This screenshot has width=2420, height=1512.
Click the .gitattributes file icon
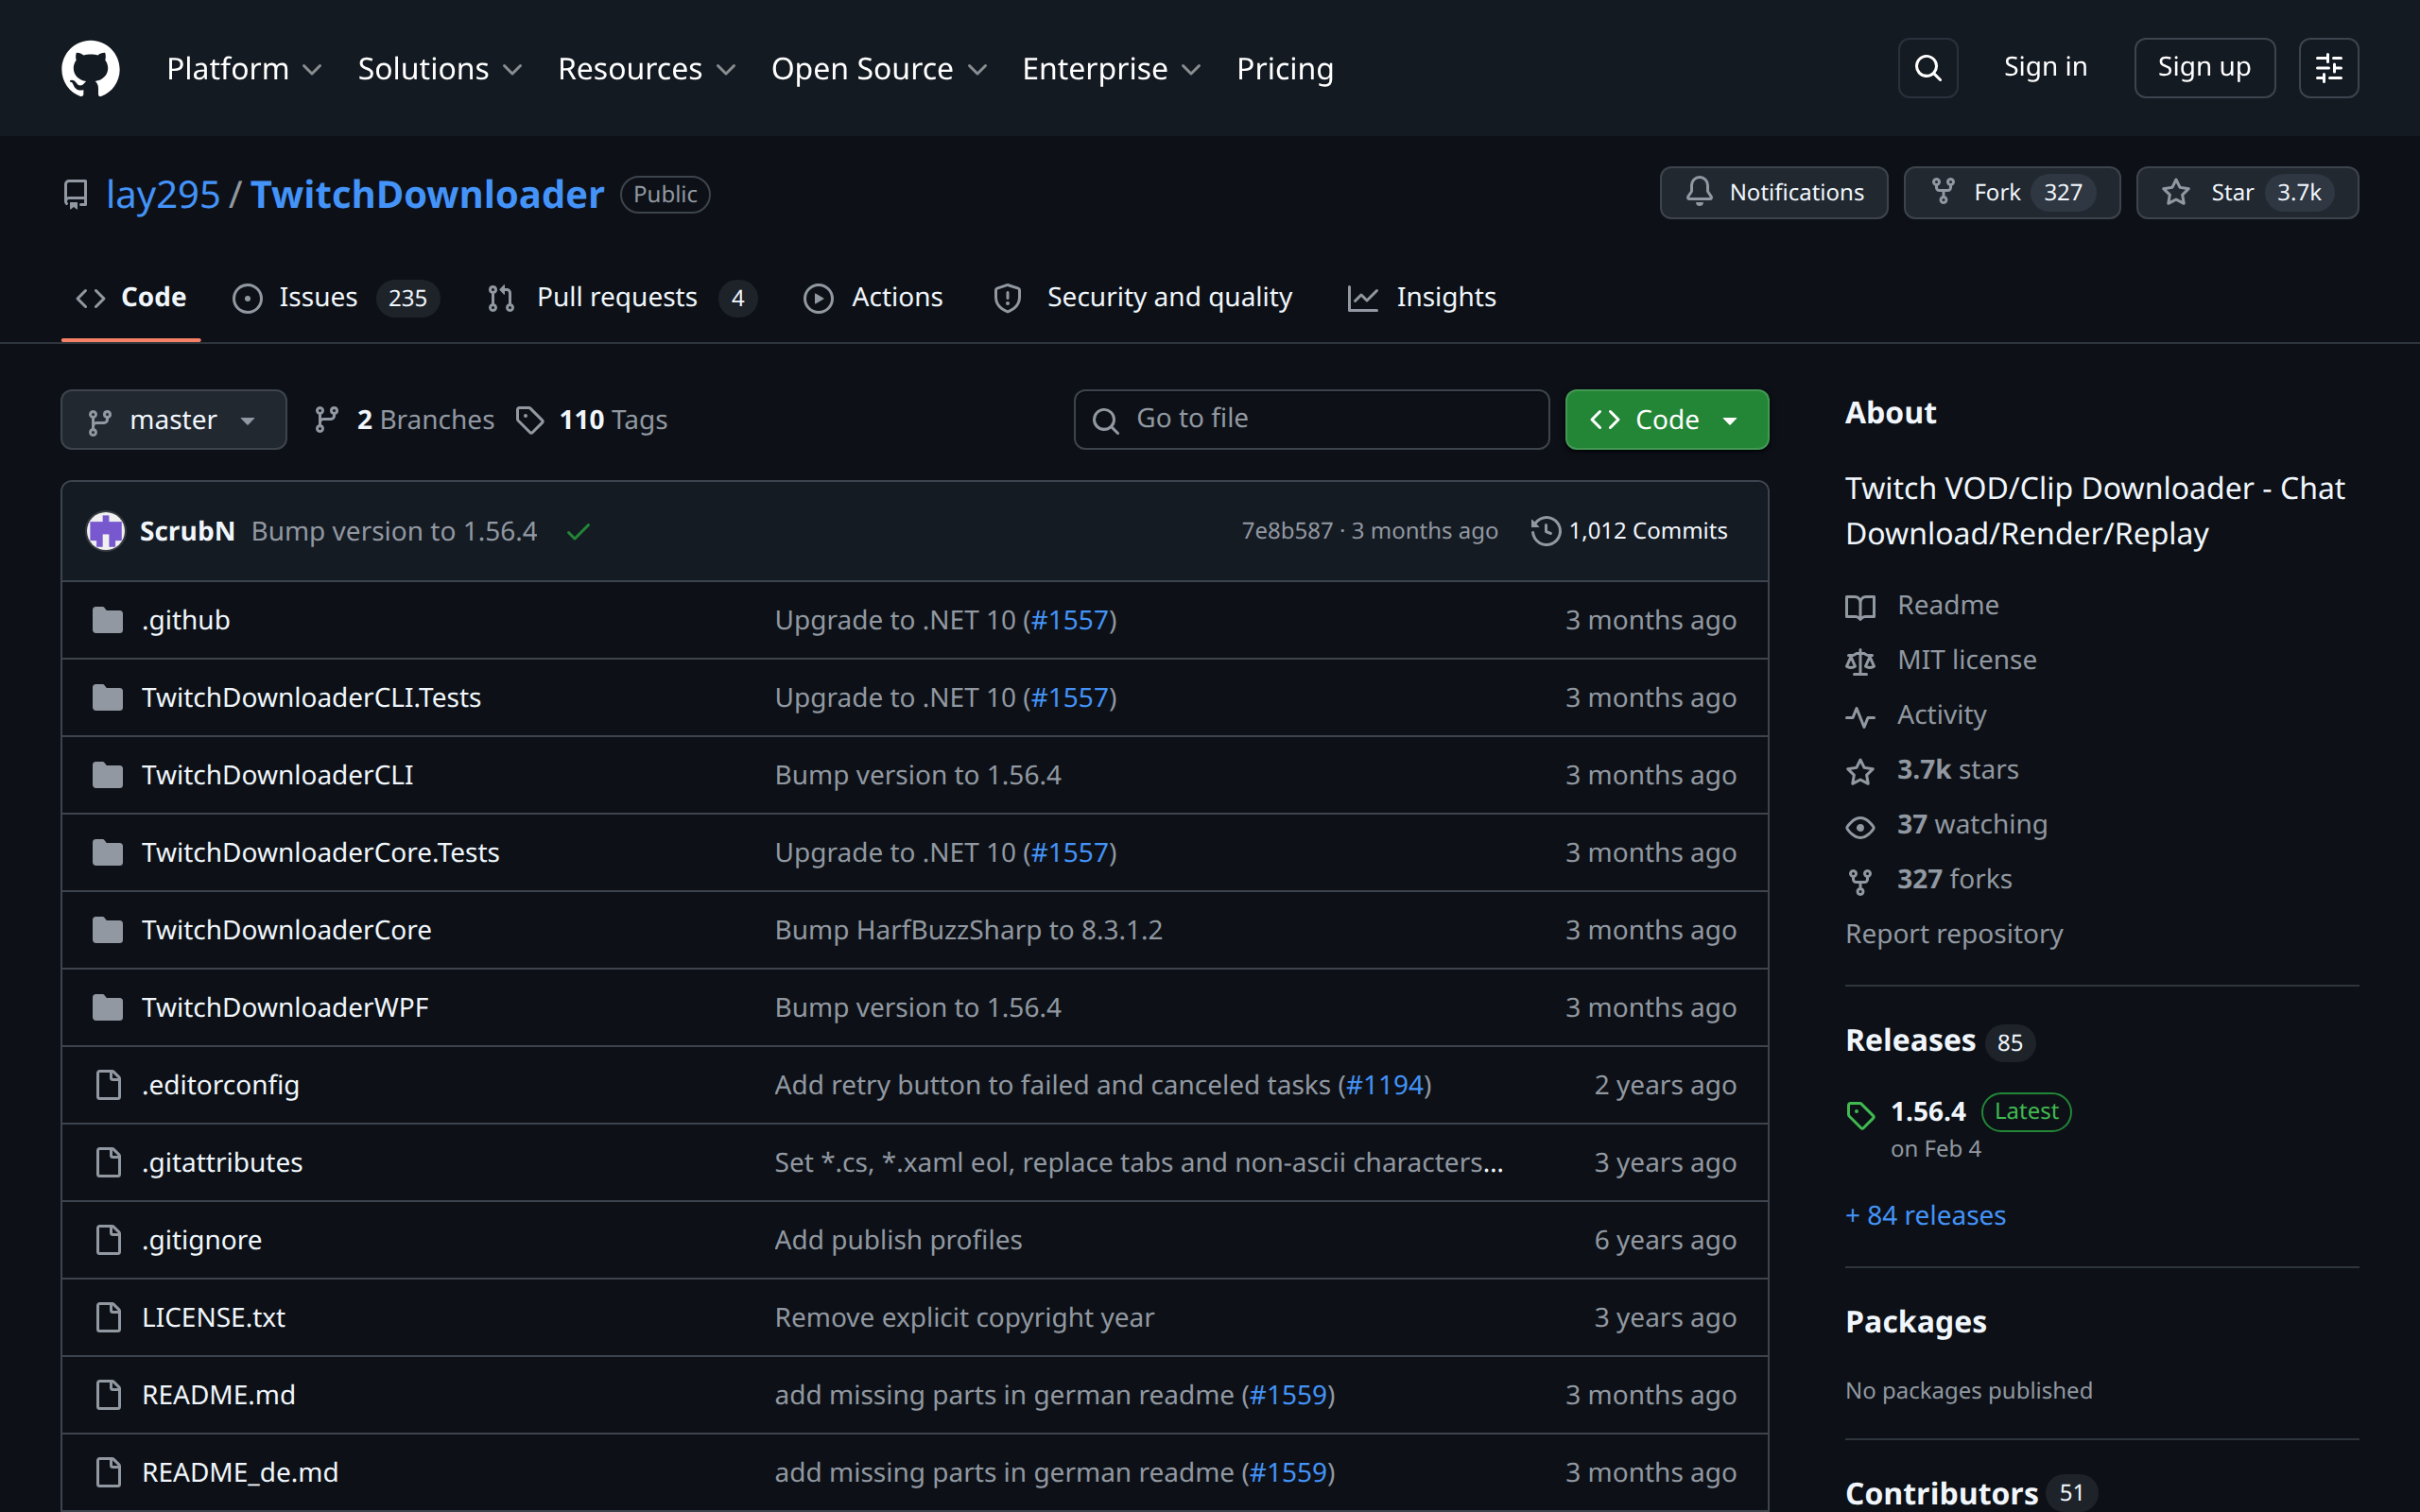coord(108,1162)
